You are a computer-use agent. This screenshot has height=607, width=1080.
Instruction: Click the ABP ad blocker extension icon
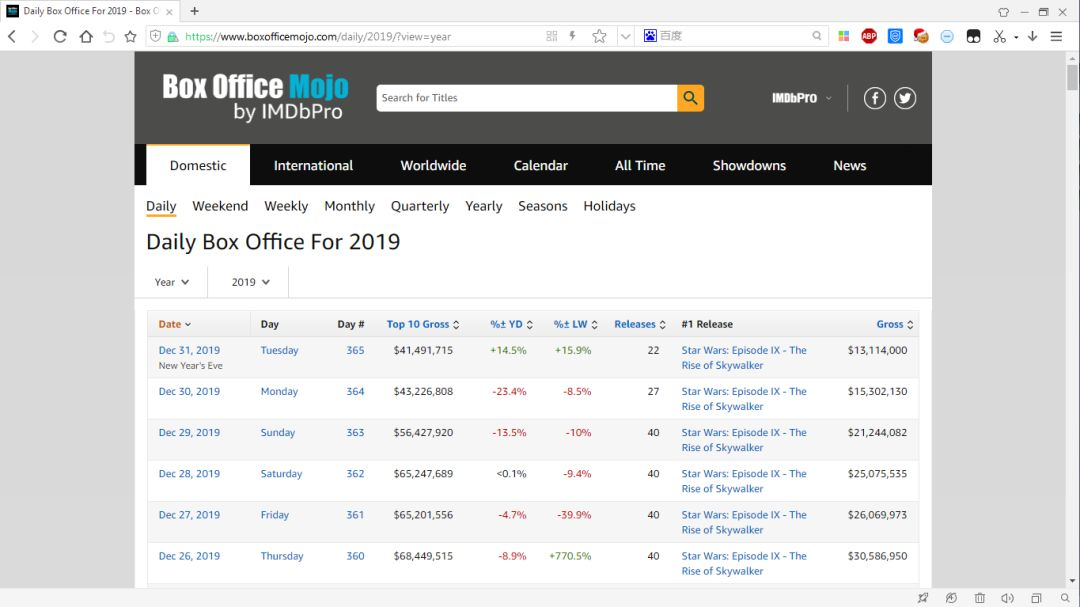pyautogui.click(x=869, y=36)
